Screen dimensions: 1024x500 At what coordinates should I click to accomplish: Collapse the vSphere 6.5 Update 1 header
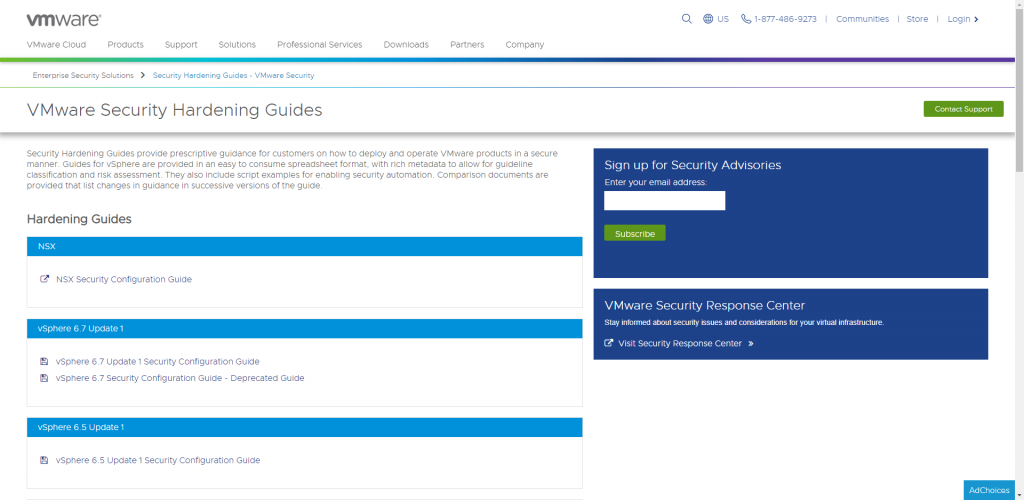point(304,427)
